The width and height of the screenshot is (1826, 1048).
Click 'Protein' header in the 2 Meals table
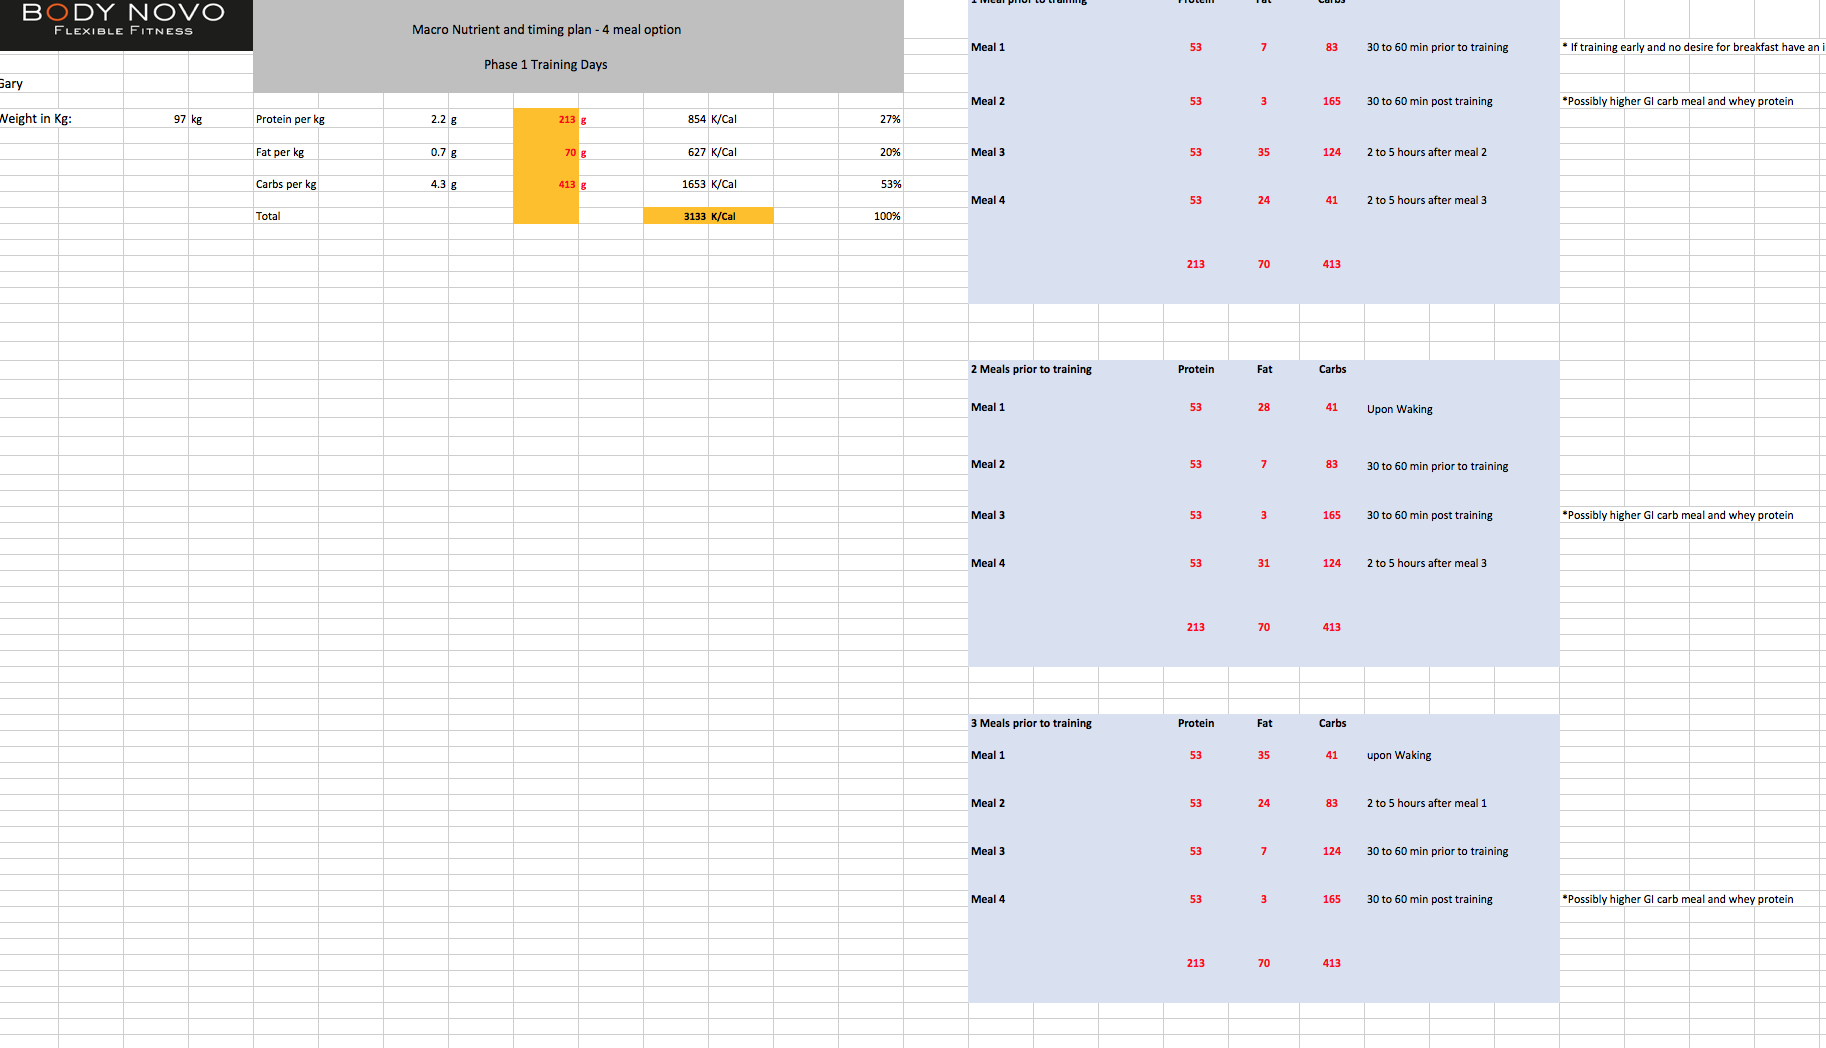coord(1196,369)
